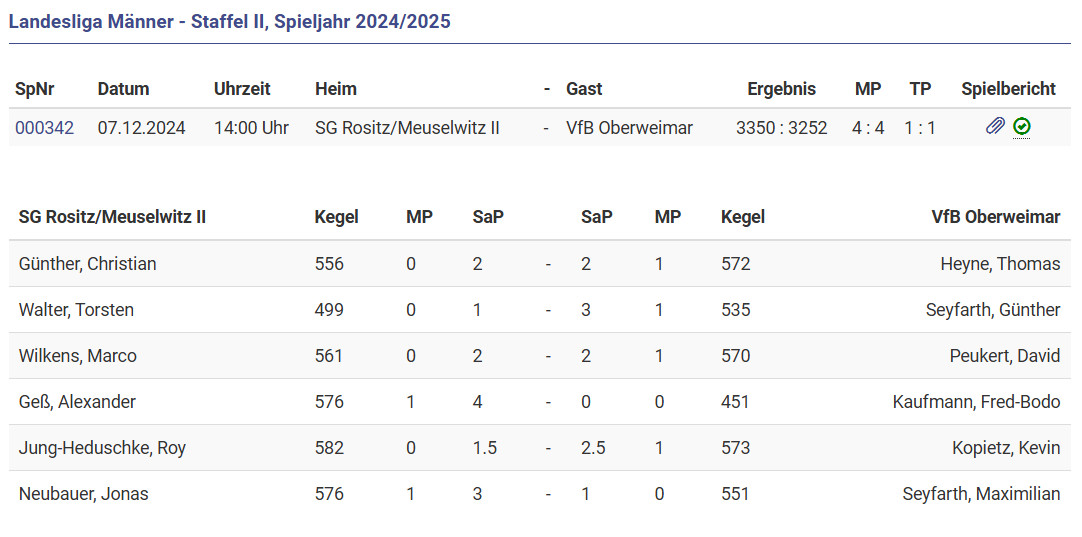
Task: Click guest player Heyne, Thomas
Action: coord(1000,264)
